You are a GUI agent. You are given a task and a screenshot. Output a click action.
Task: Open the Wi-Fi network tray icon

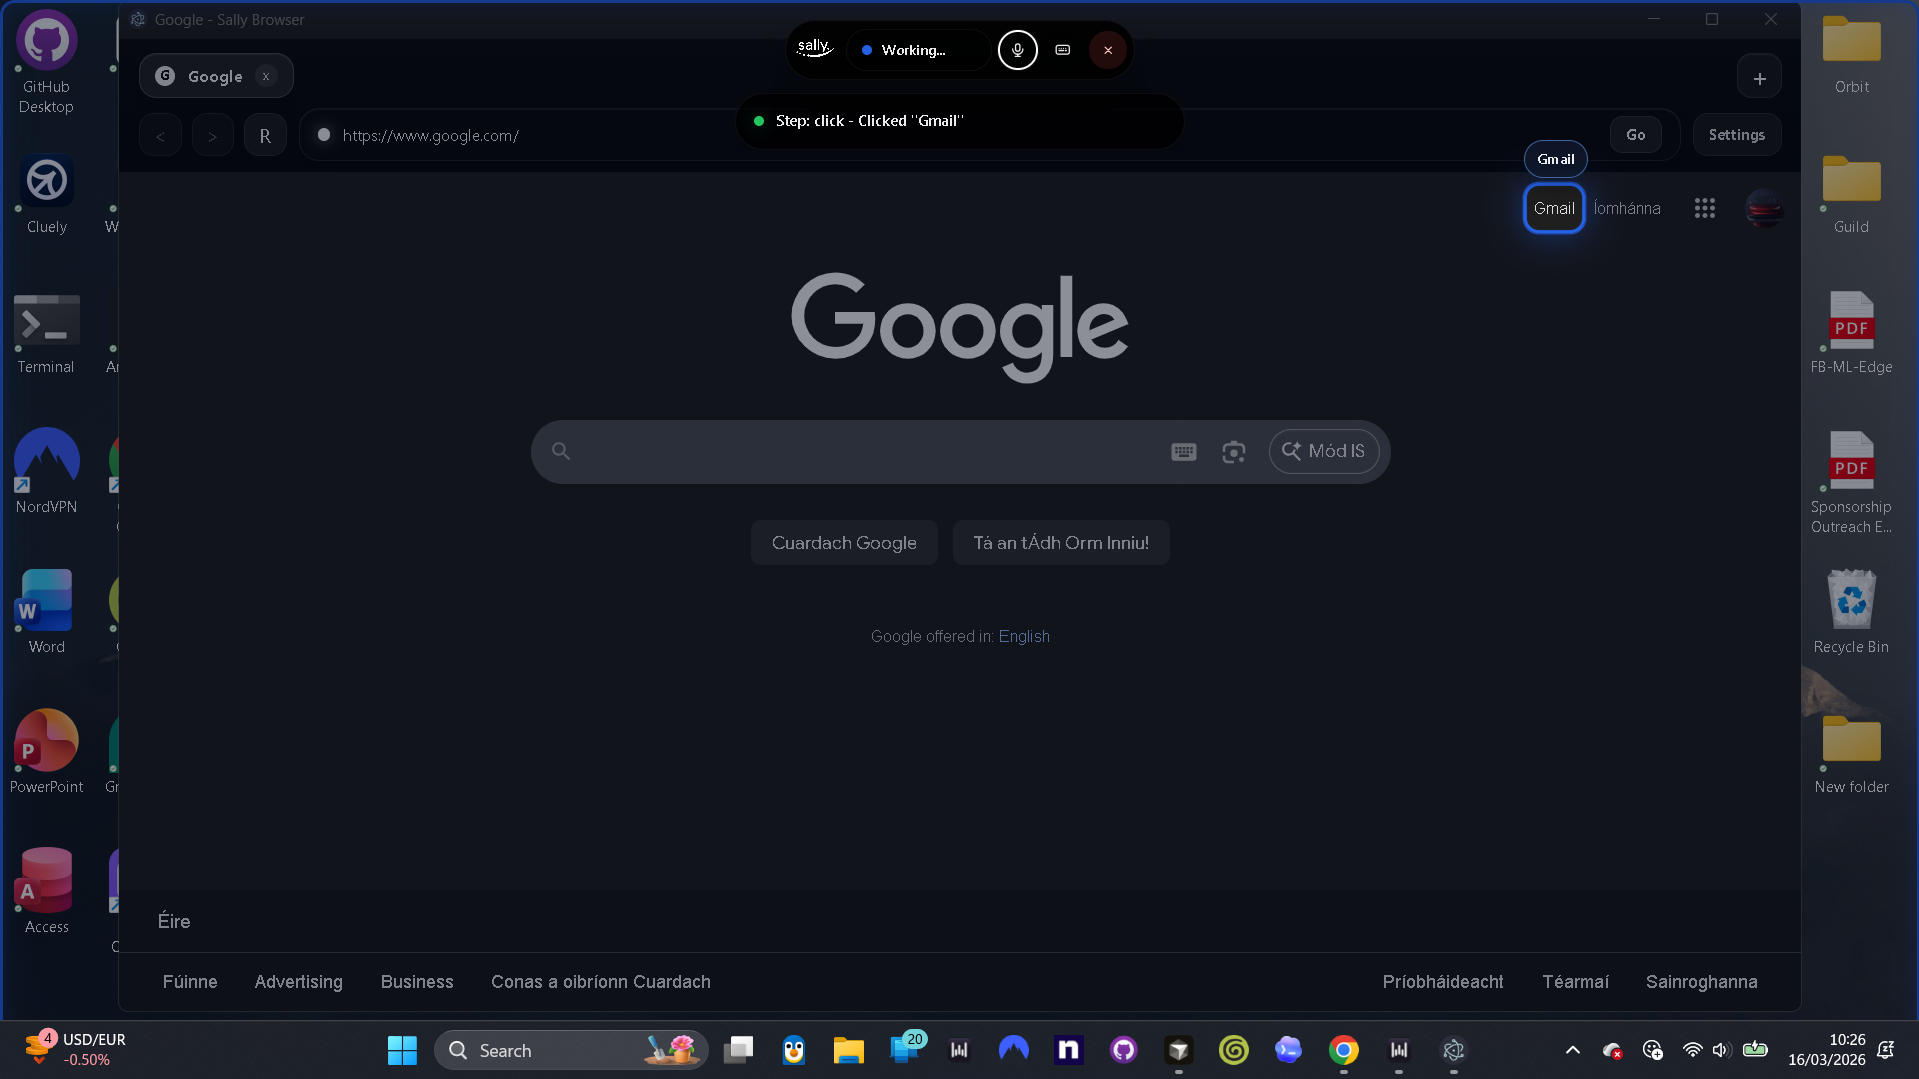point(1692,1050)
